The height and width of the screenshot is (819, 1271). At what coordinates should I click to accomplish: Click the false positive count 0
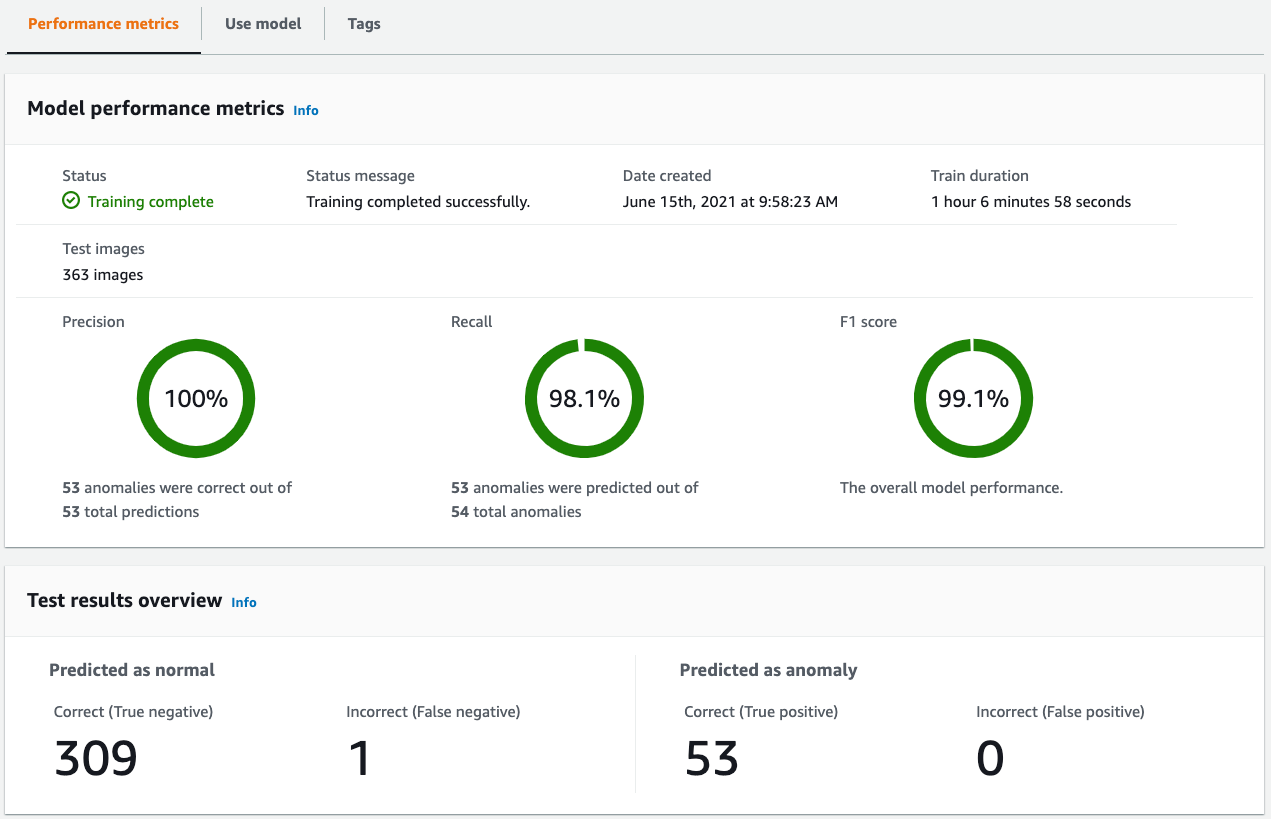(990, 759)
